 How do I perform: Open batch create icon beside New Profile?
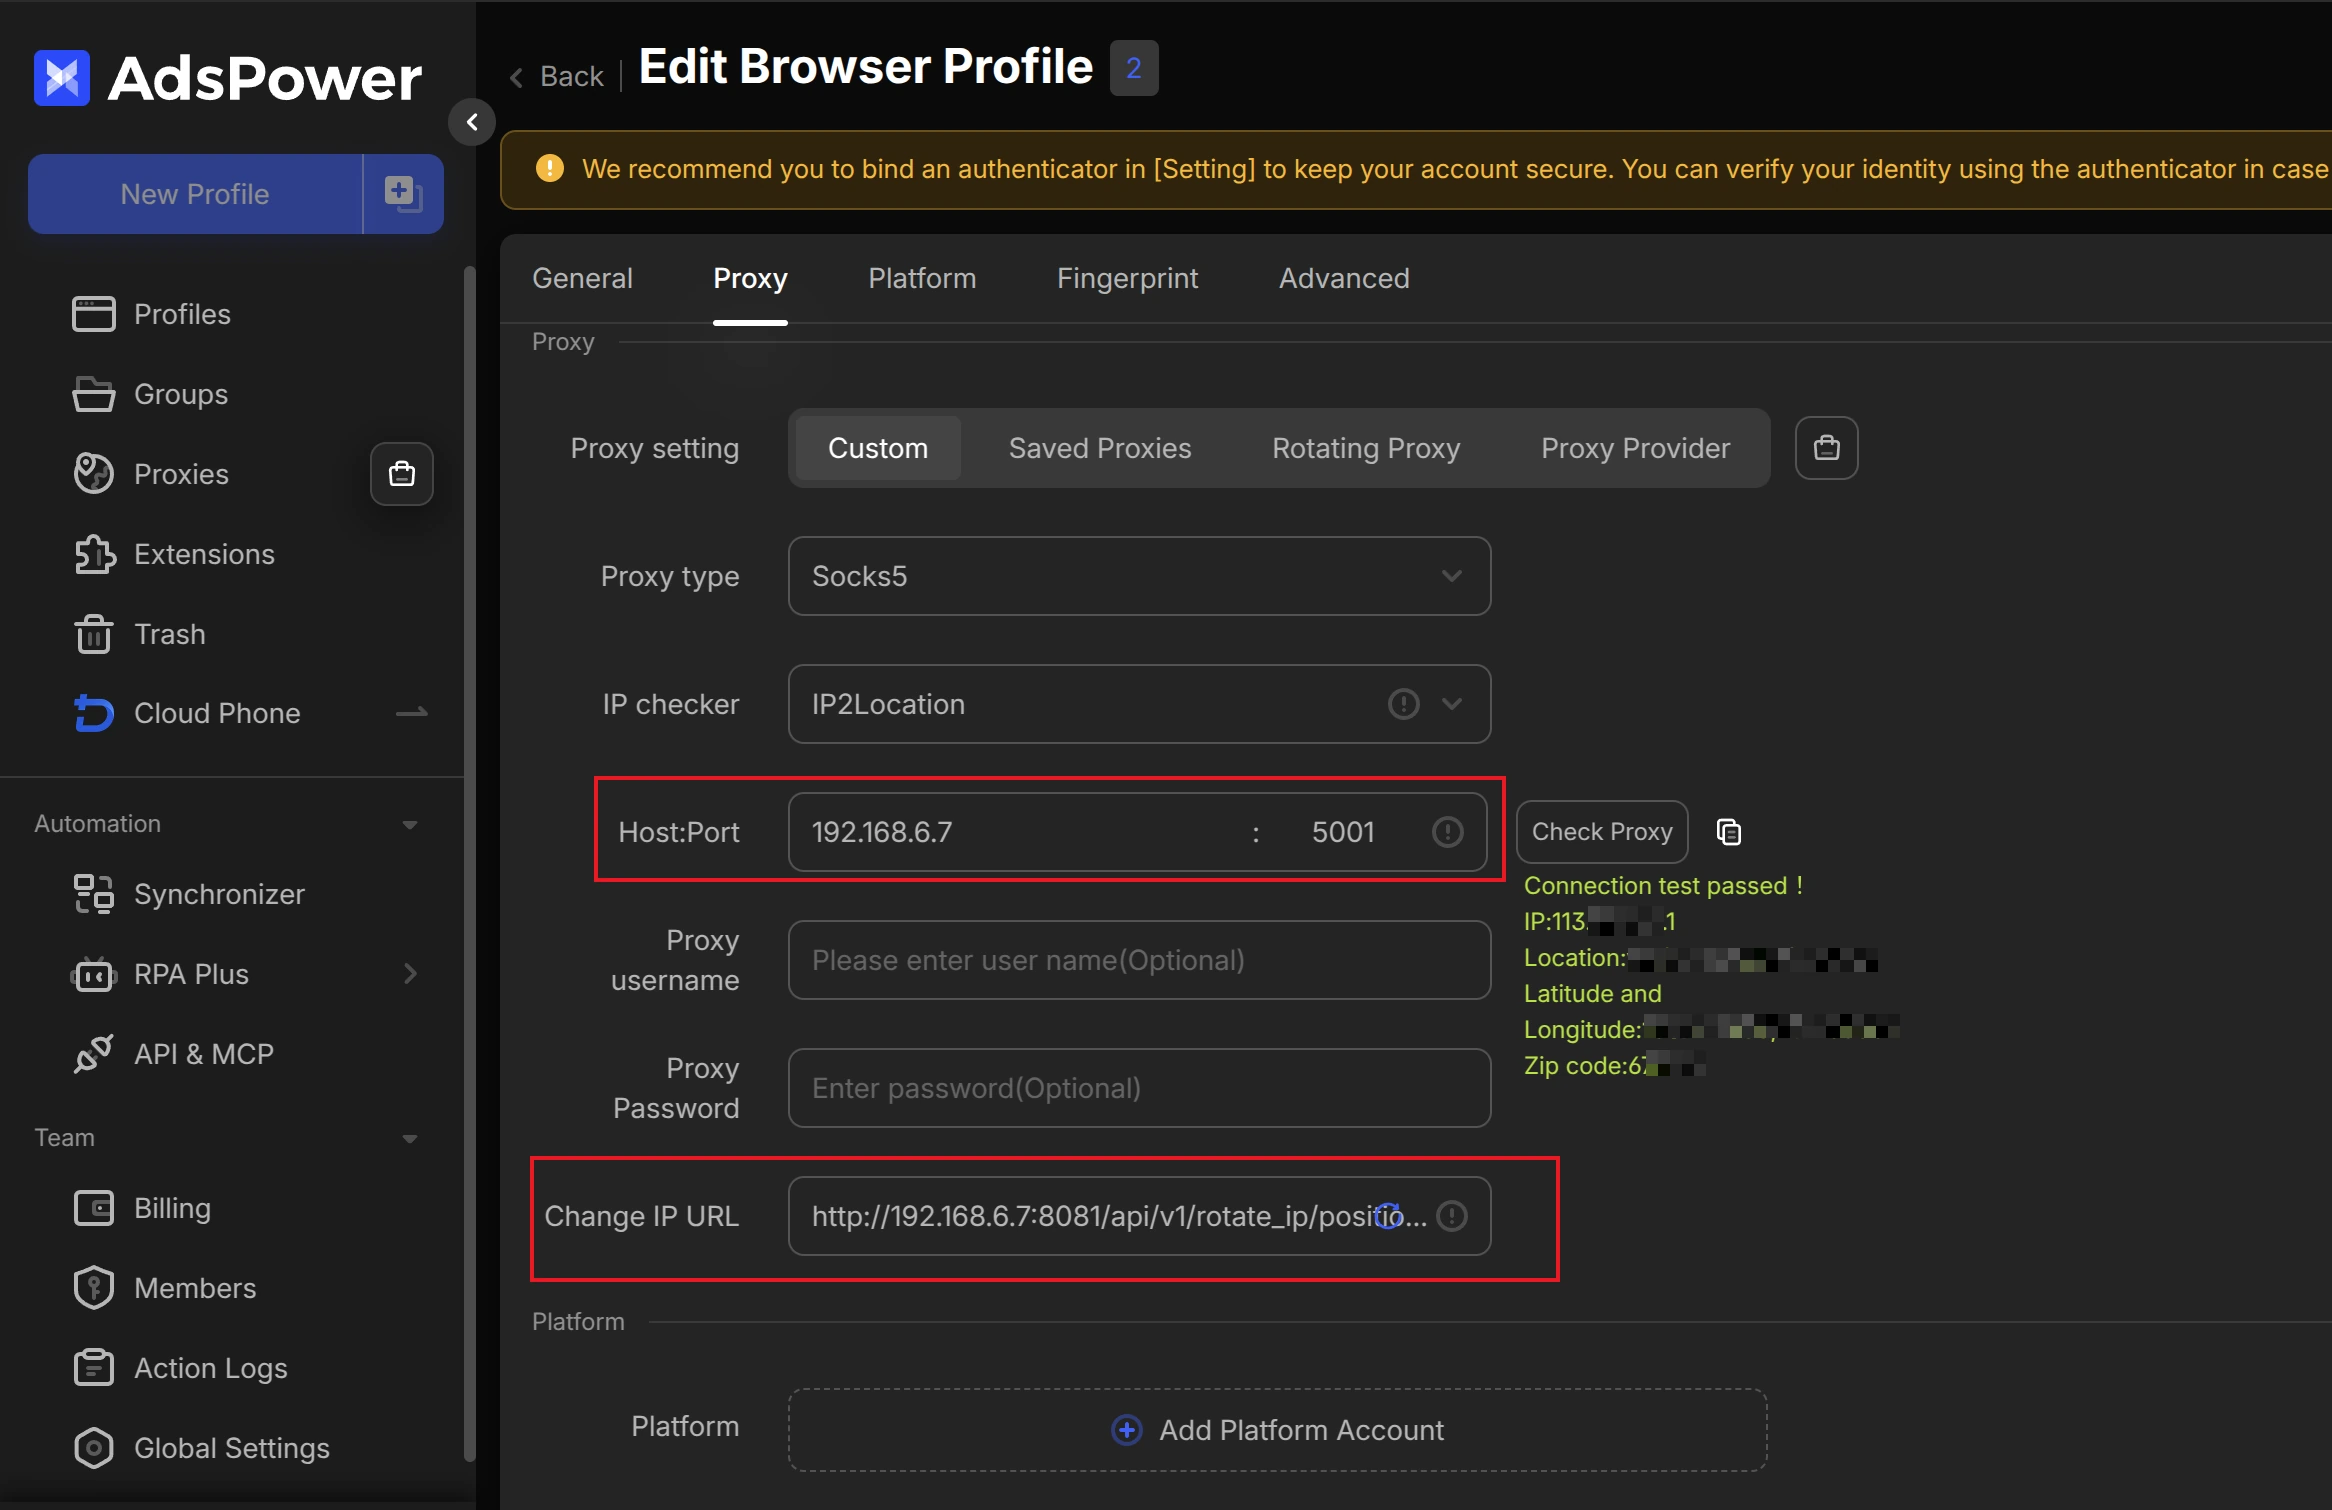click(x=403, y=193)
